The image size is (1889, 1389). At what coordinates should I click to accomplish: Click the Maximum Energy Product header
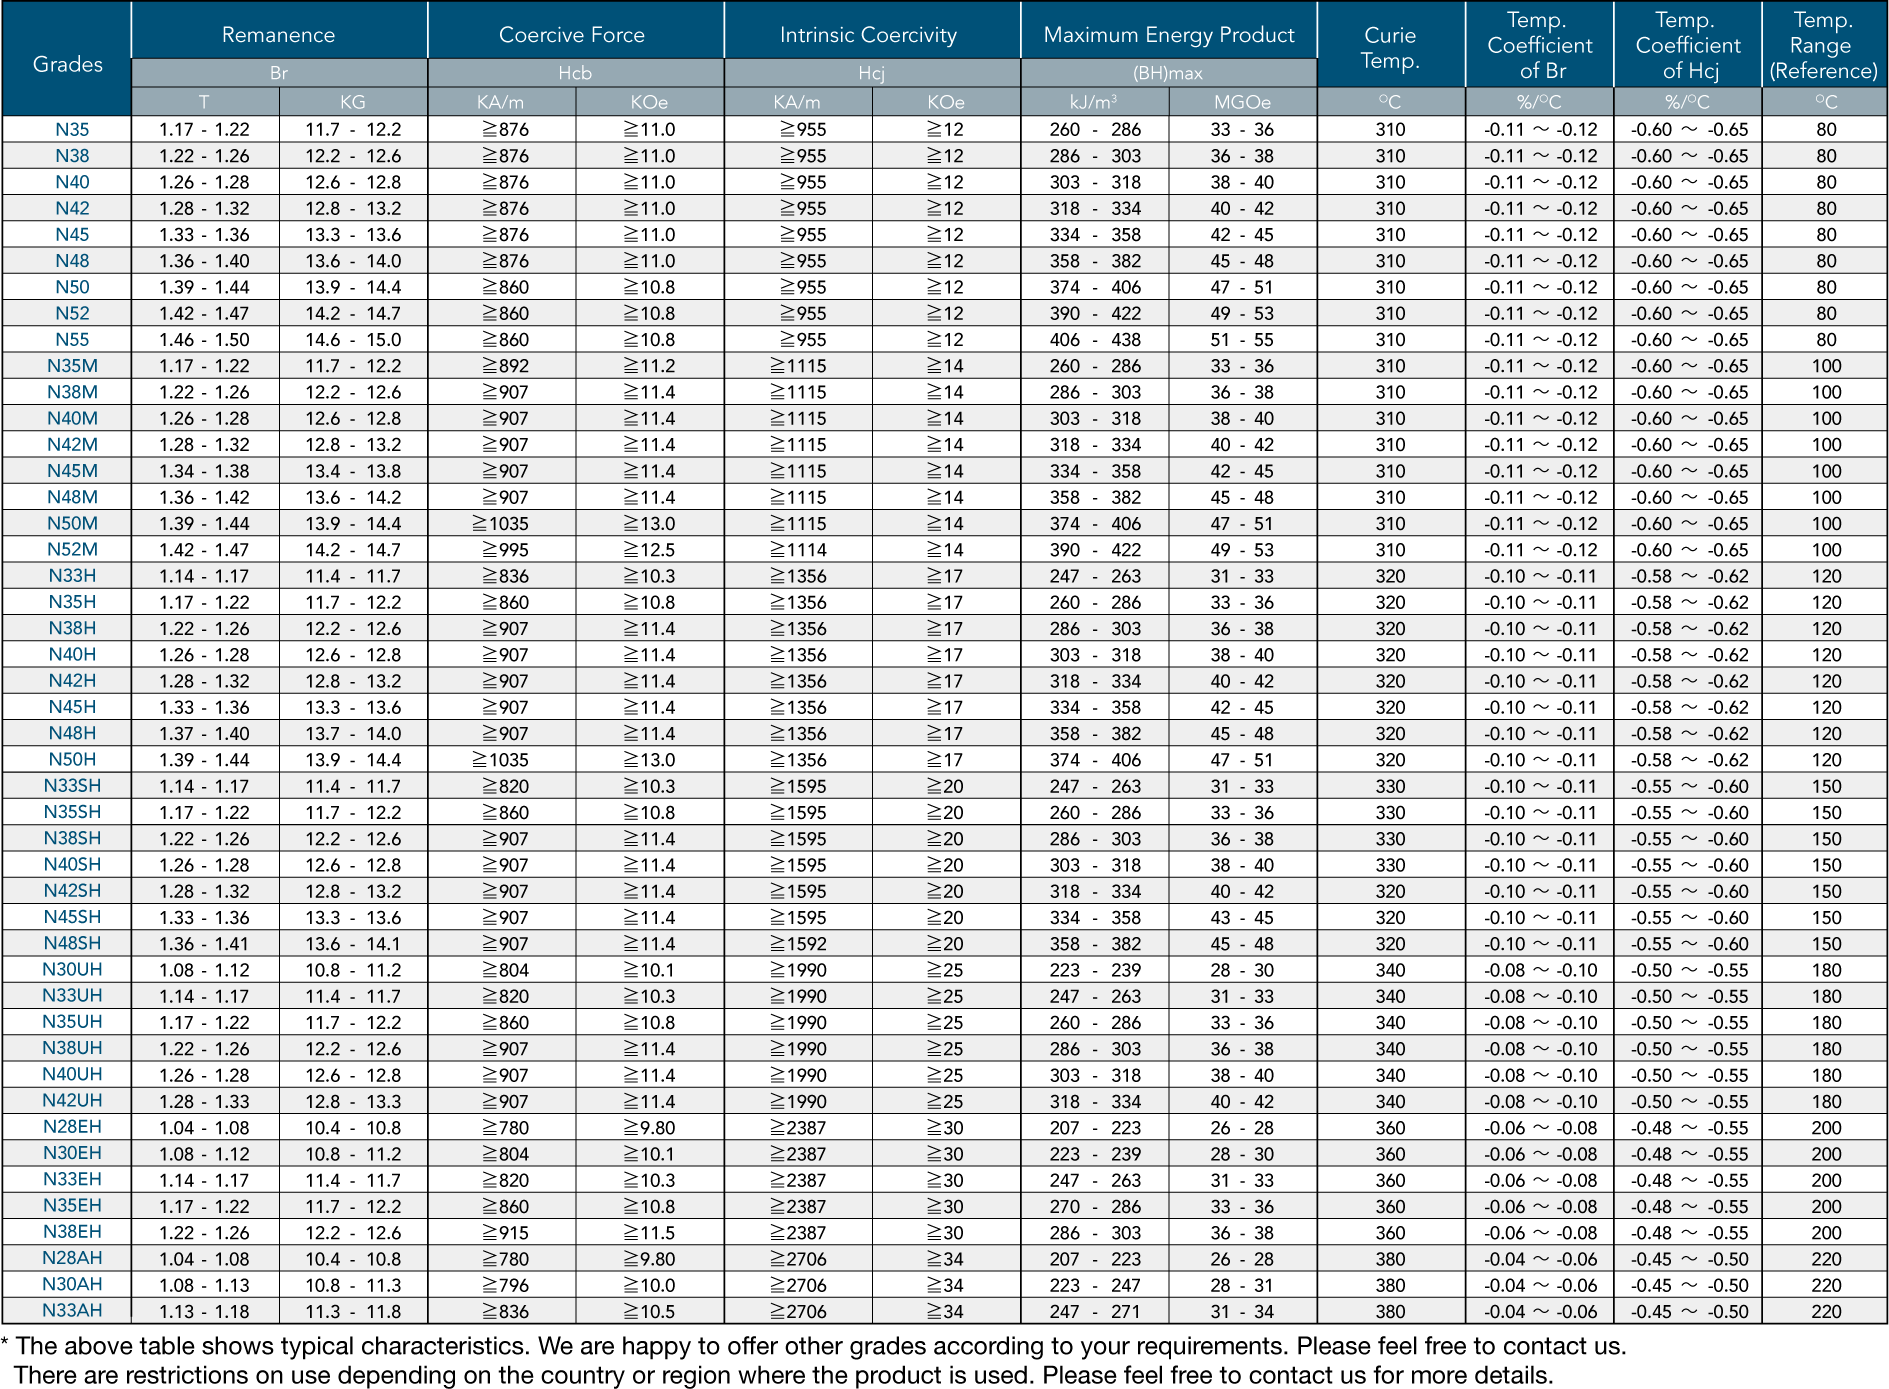(1169, 35)
